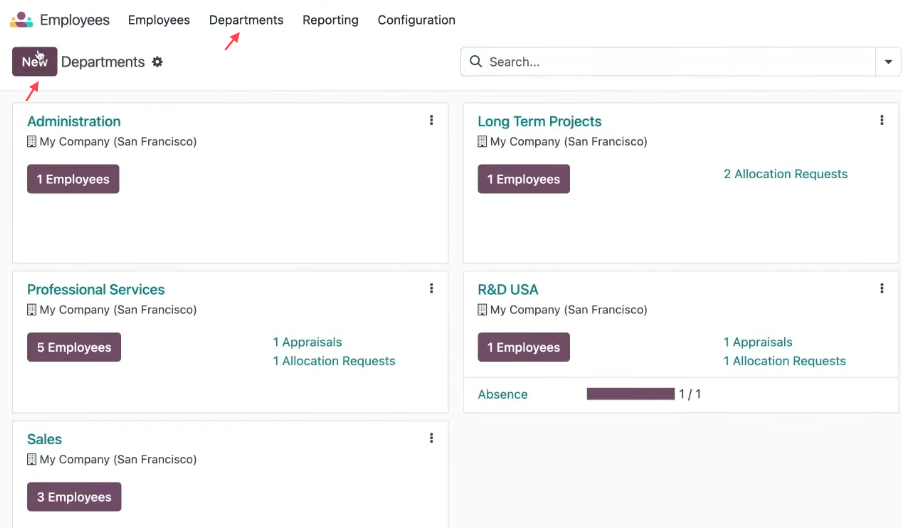Screen dimensions: 902x528
Task: Open R&D USA card kebab menu
Action: (882, 288)
